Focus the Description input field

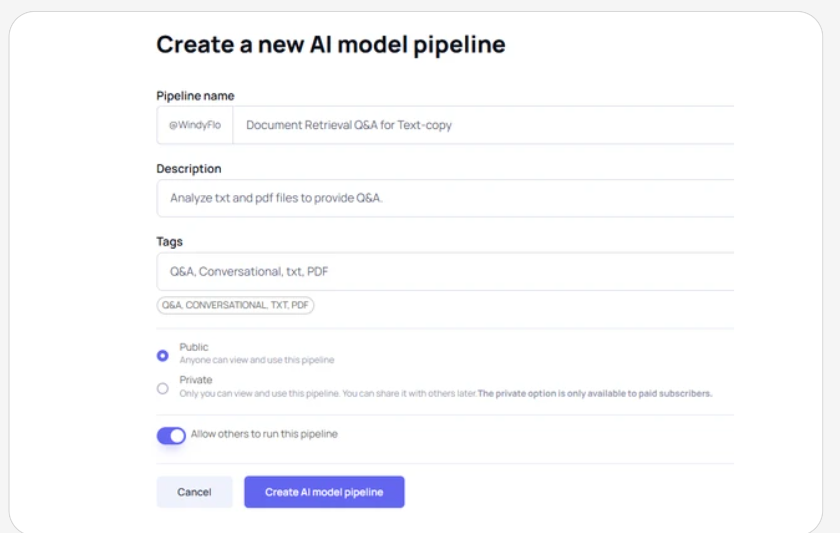(x=445, y=198)
